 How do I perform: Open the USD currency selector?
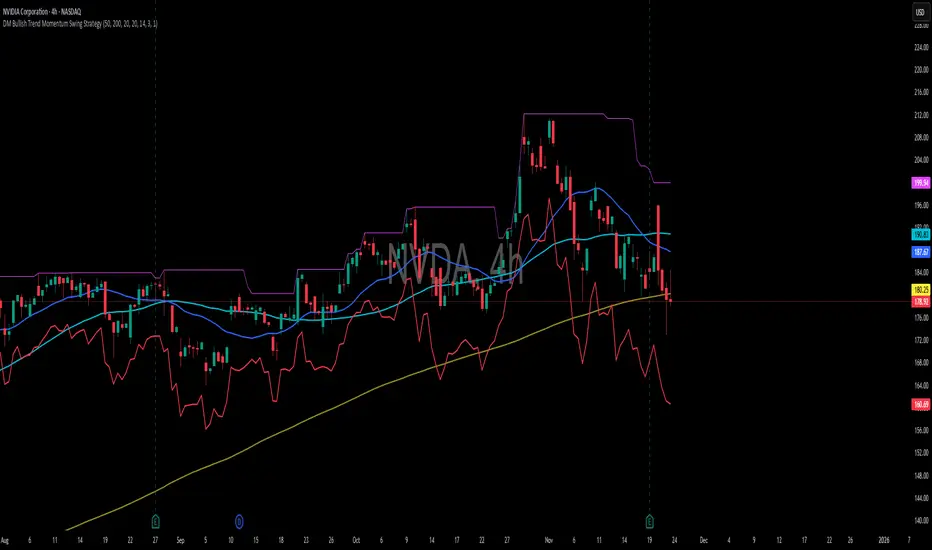pos(921,12)
